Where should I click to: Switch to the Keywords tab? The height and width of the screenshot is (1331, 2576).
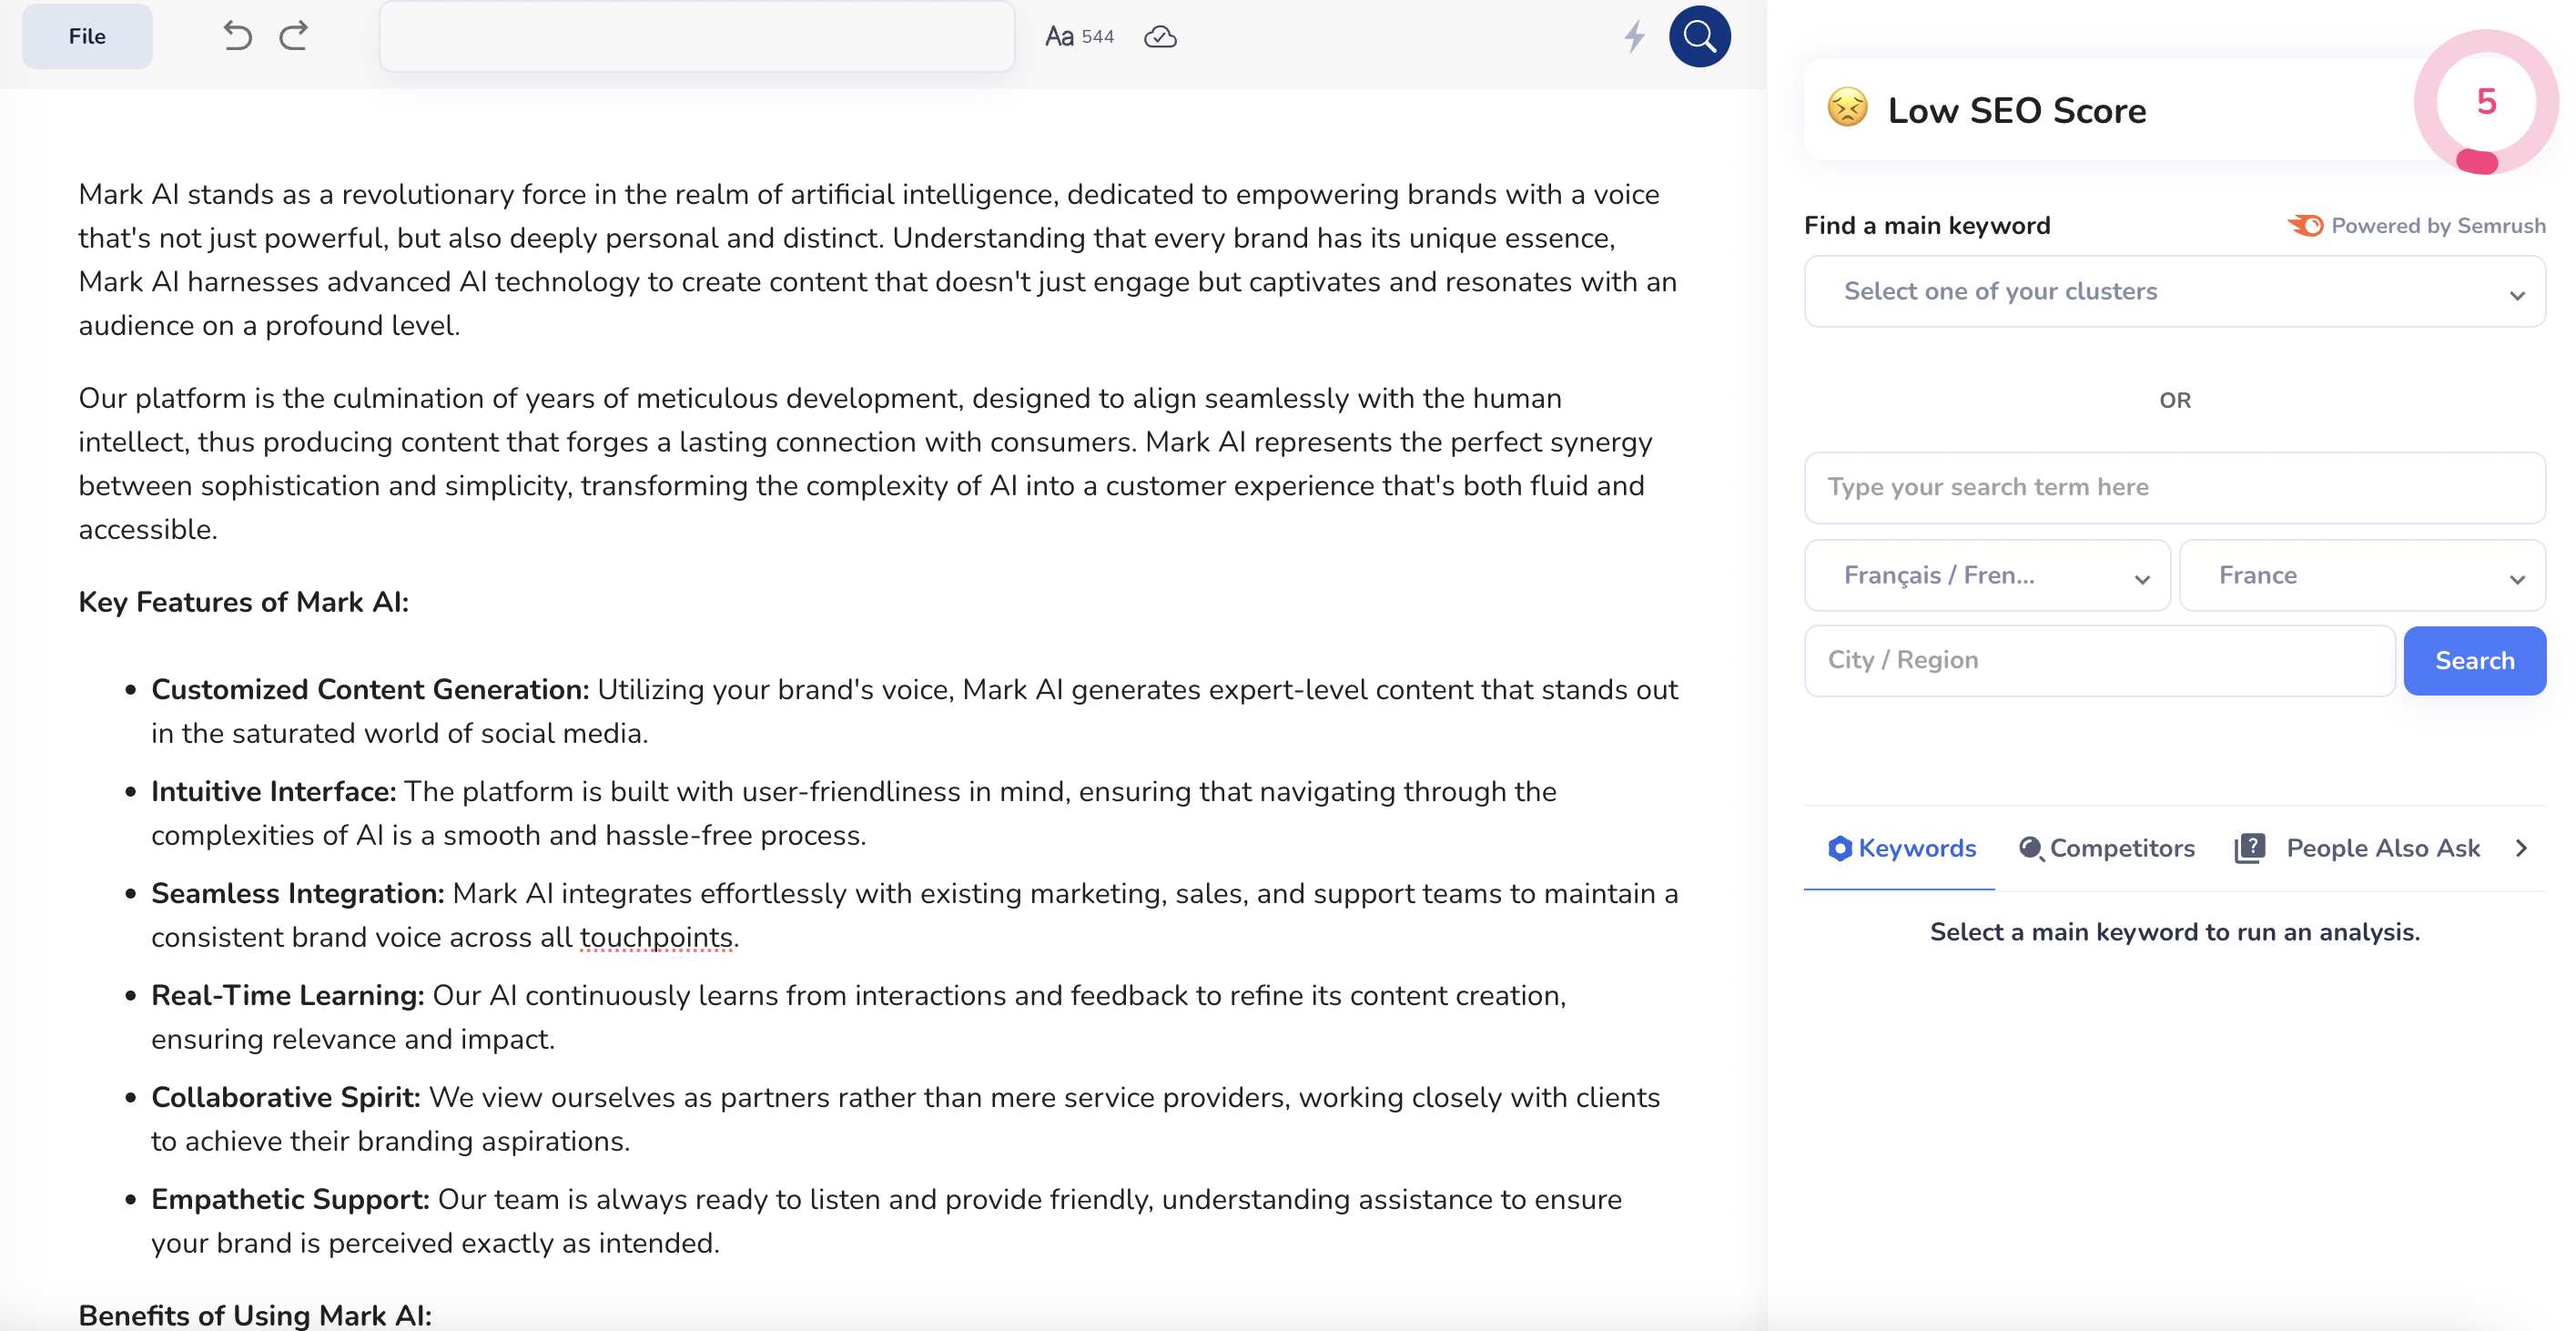(x=1901, y=848)
